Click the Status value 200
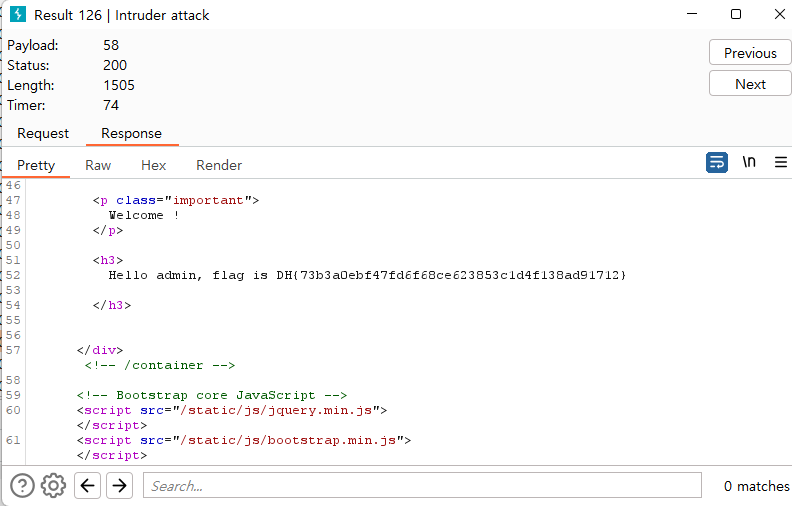Image resolution: width=792 pixels, height=506 pixels. (x=115, y=66)
